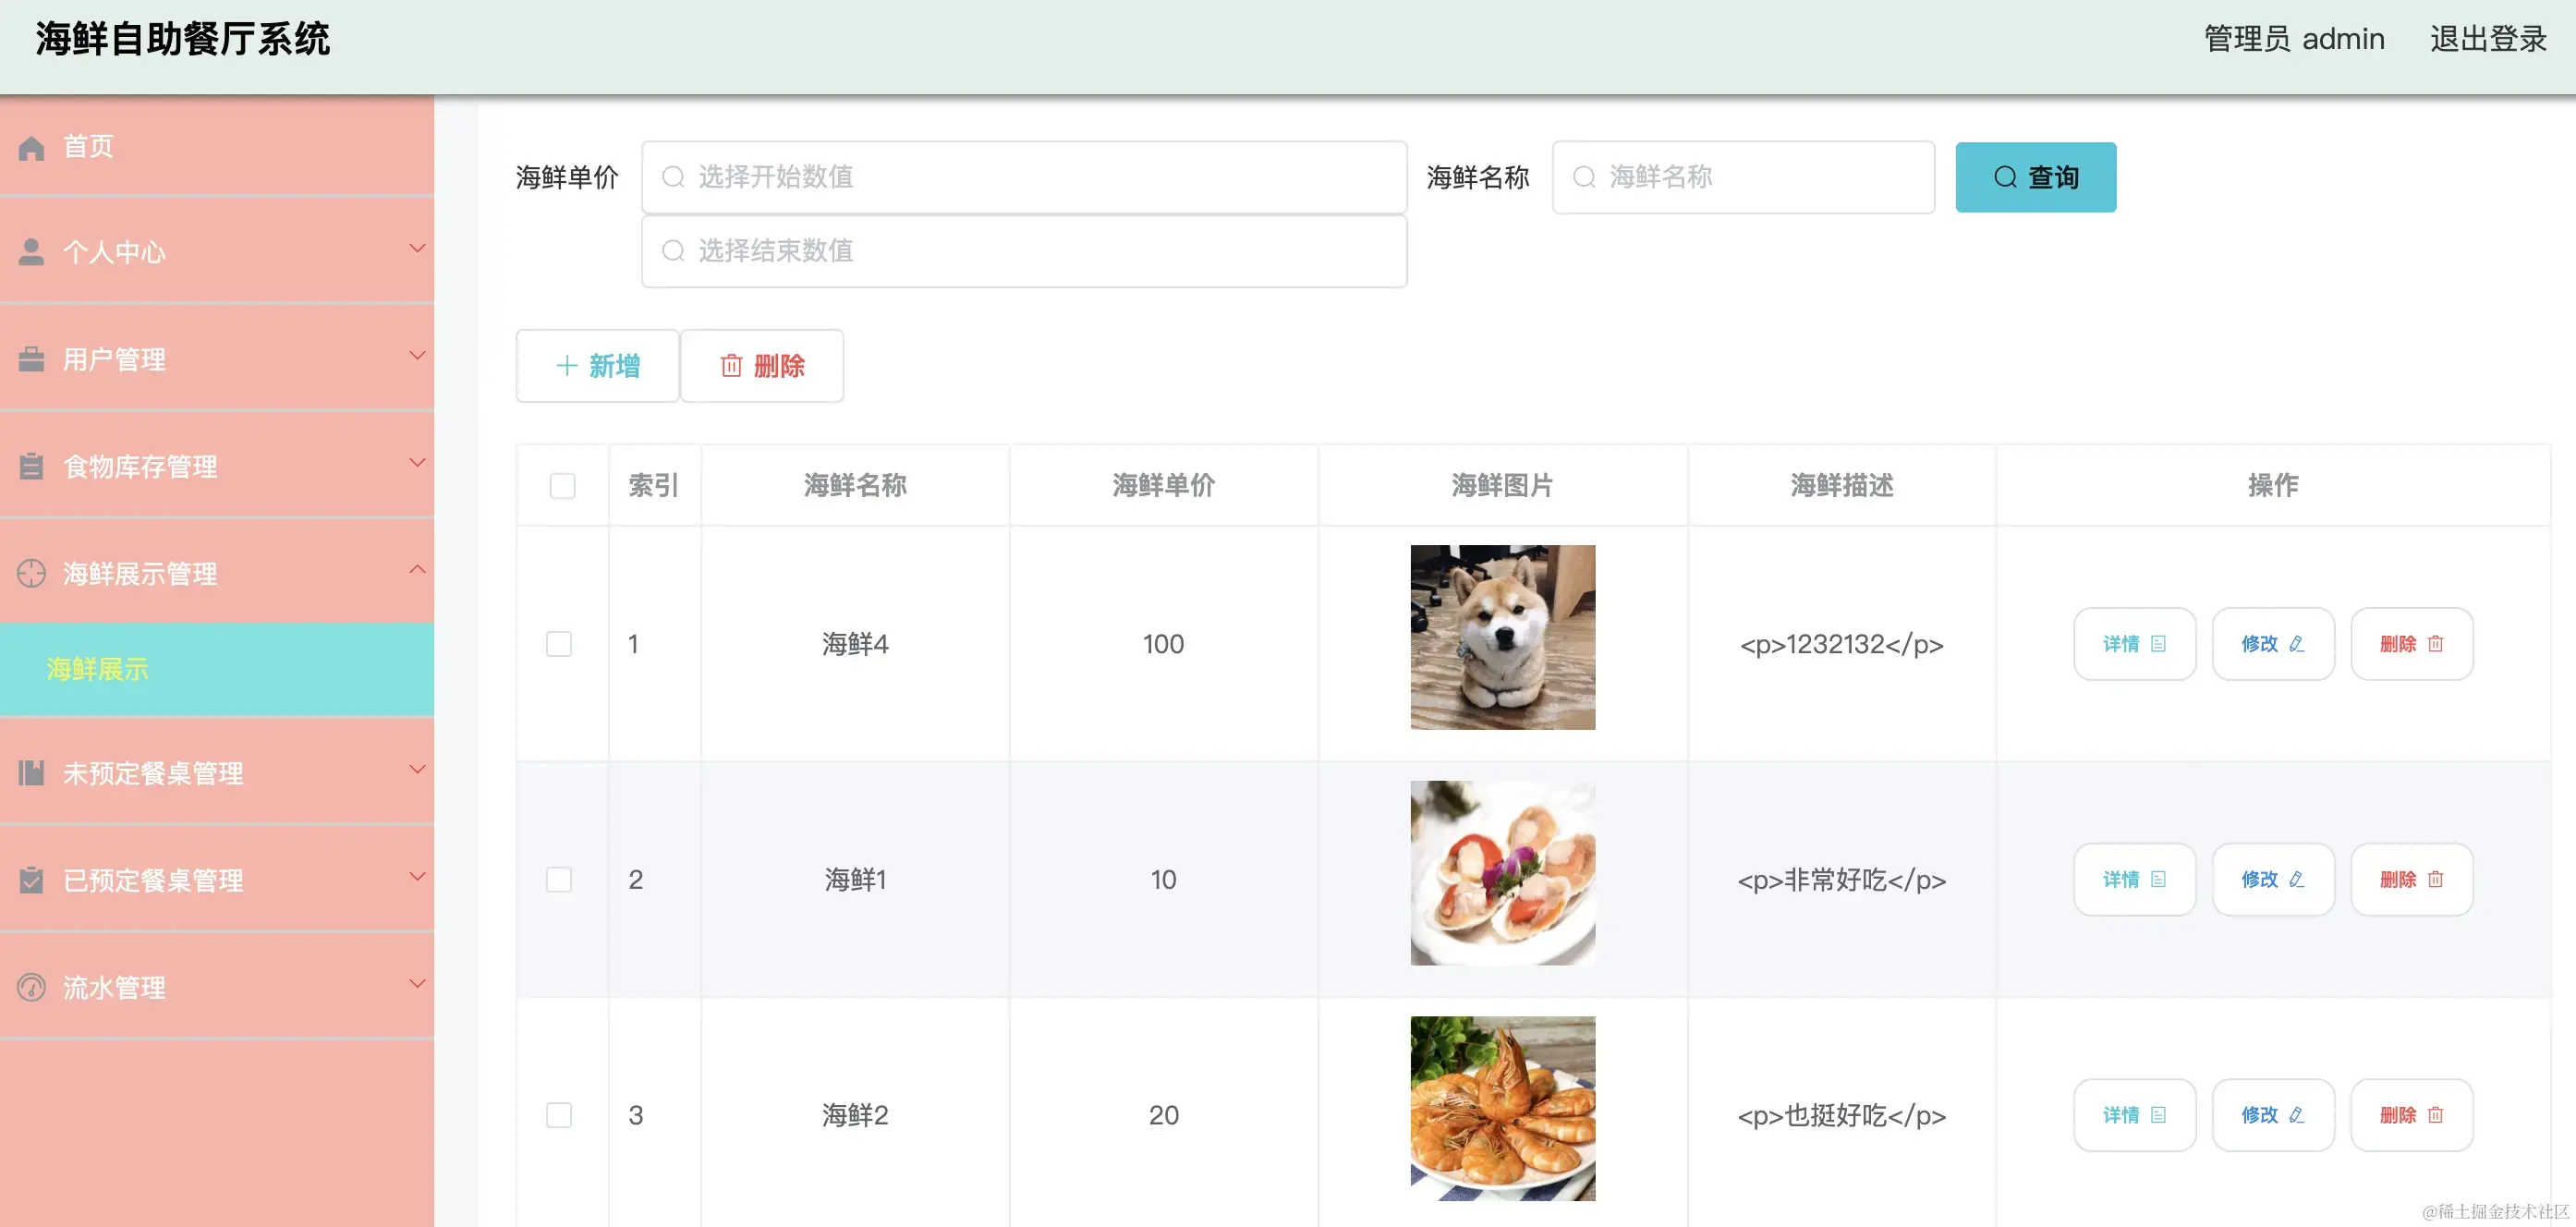
Task: Click the gauge icon beside 流水管理
Action: pyautogui.click(x=31, y=987)
